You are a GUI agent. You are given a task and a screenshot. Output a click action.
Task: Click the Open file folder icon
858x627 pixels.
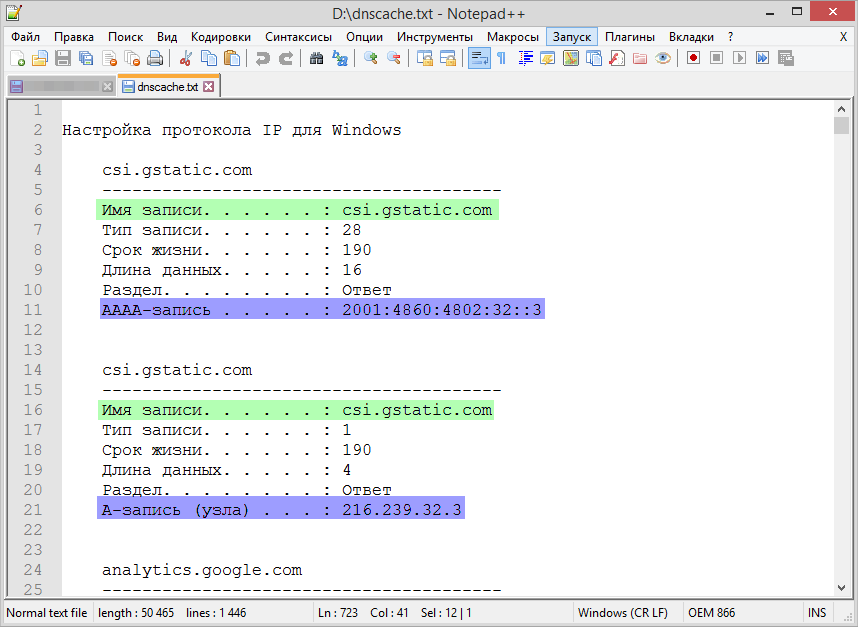tap(40, 58)
